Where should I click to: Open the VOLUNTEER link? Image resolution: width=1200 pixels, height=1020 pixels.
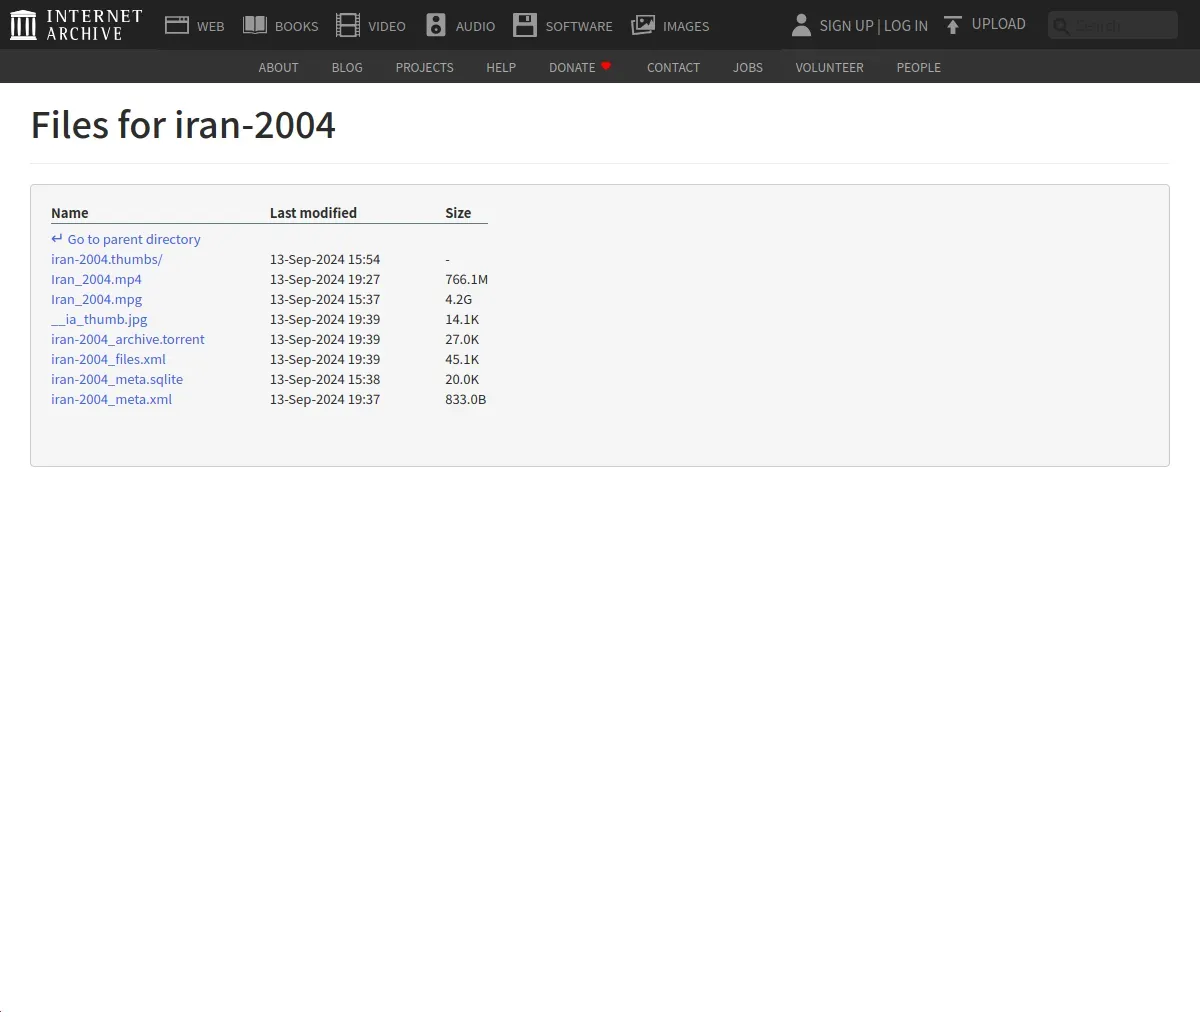tap(830, 67)
